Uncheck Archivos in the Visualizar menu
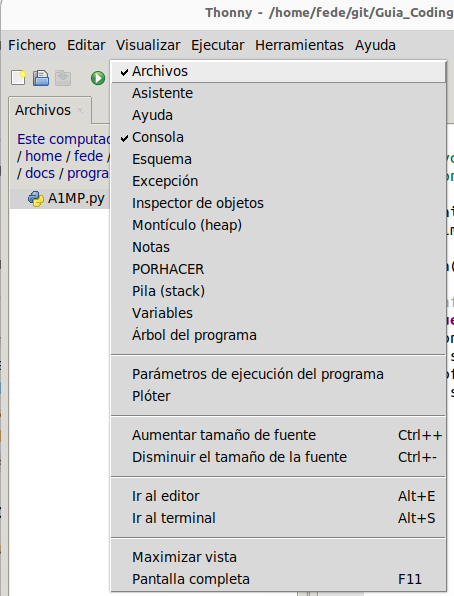This screenshot has width=454, height=596. tap(278, 71)
